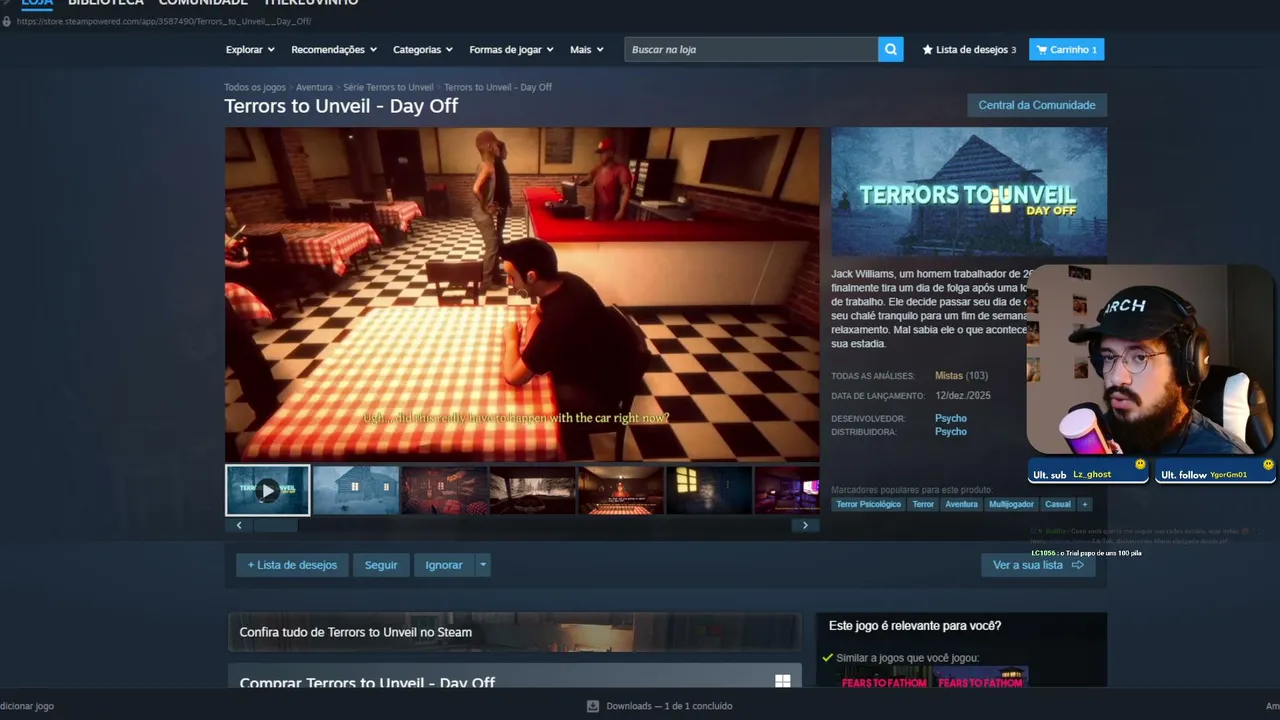Expand the arrow next to Ignorar

(x=483, y=565)
